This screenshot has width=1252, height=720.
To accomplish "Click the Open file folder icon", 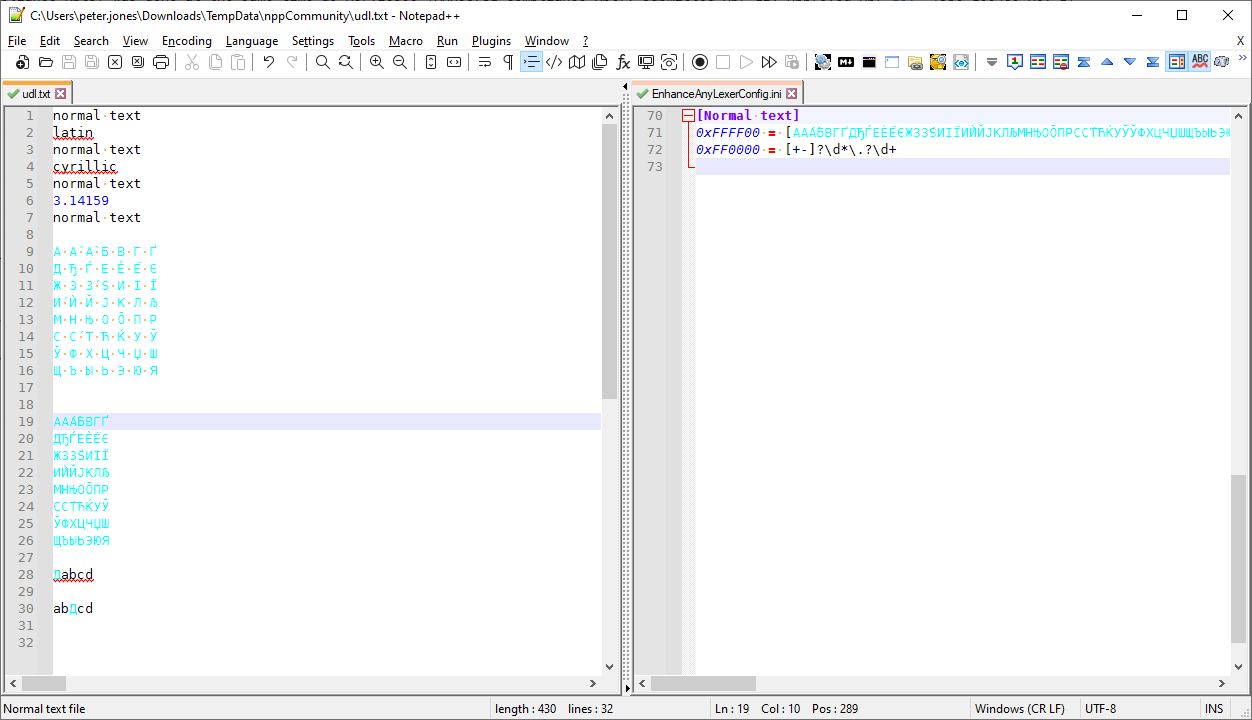I will [x=45, y=62].
